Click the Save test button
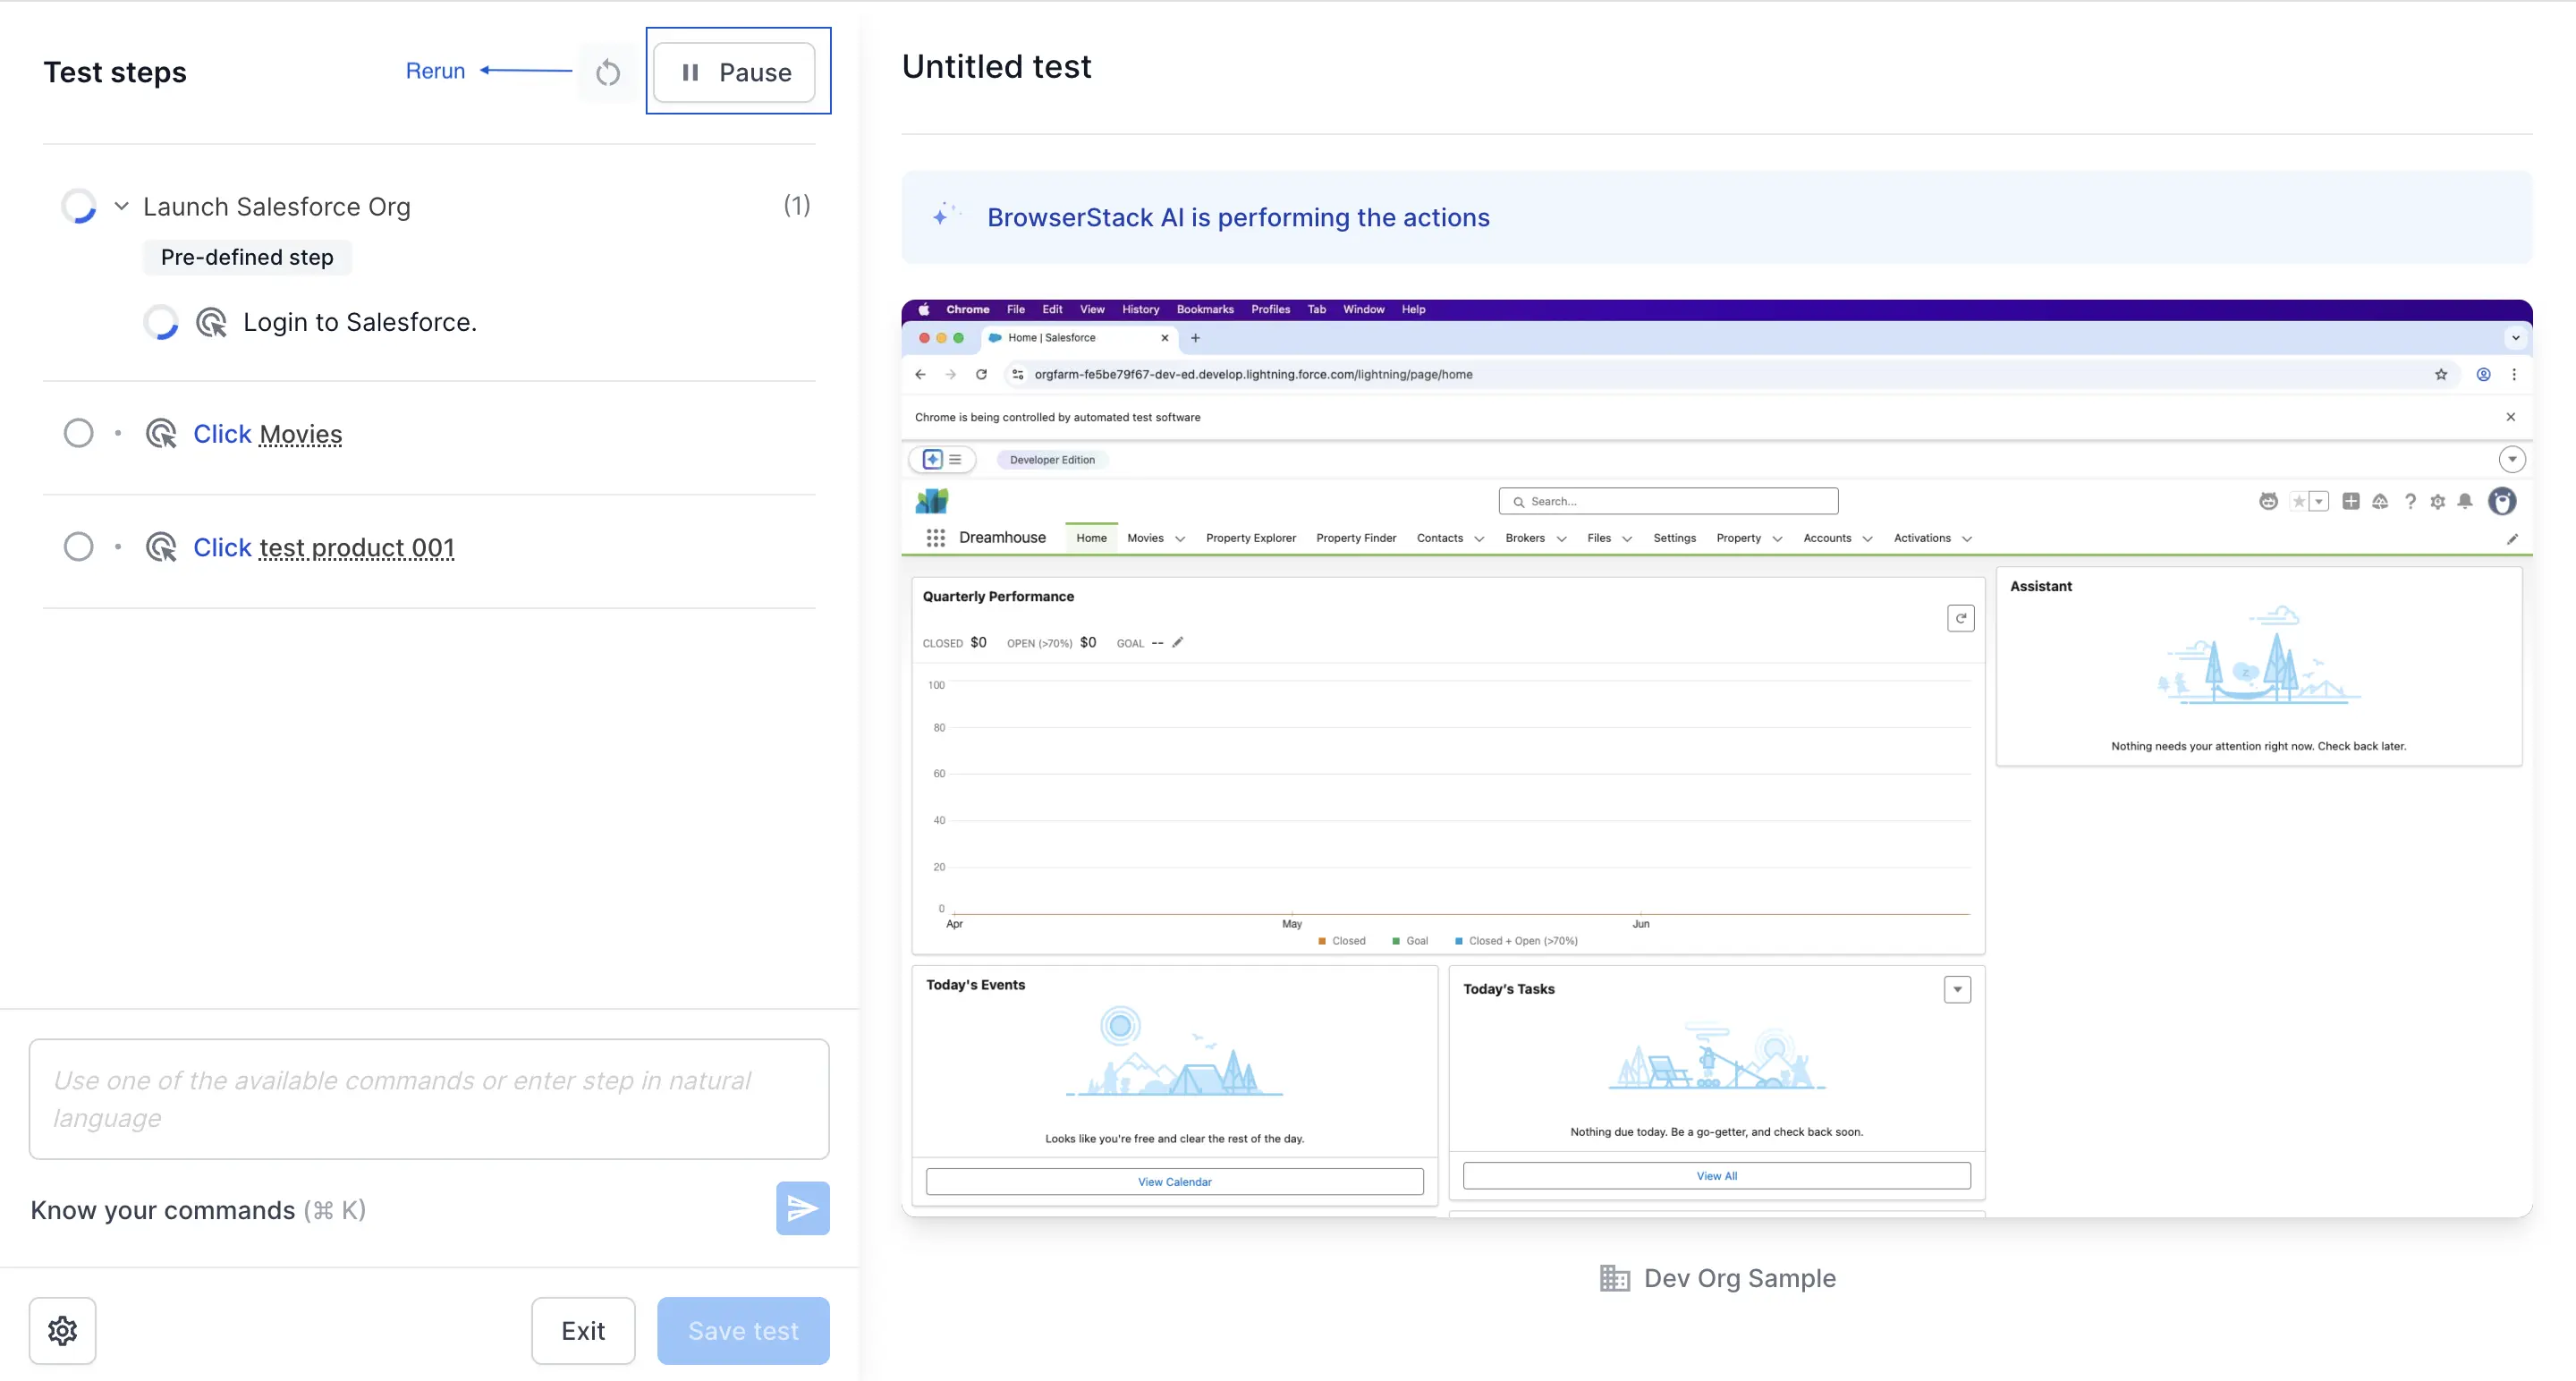This screenshot has width=2576, height=1381. (x=743, y=1331)
